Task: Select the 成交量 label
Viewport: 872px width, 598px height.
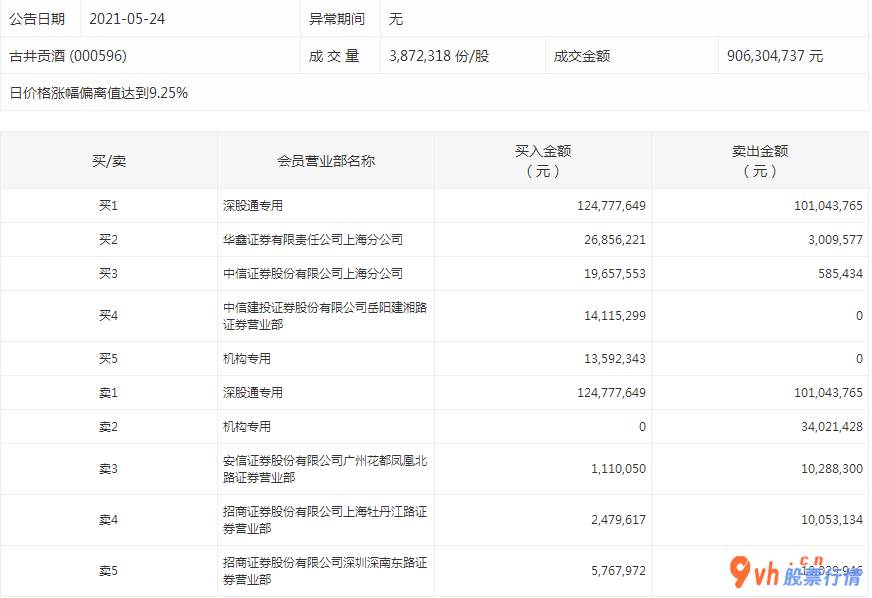Action: (334, 56)
